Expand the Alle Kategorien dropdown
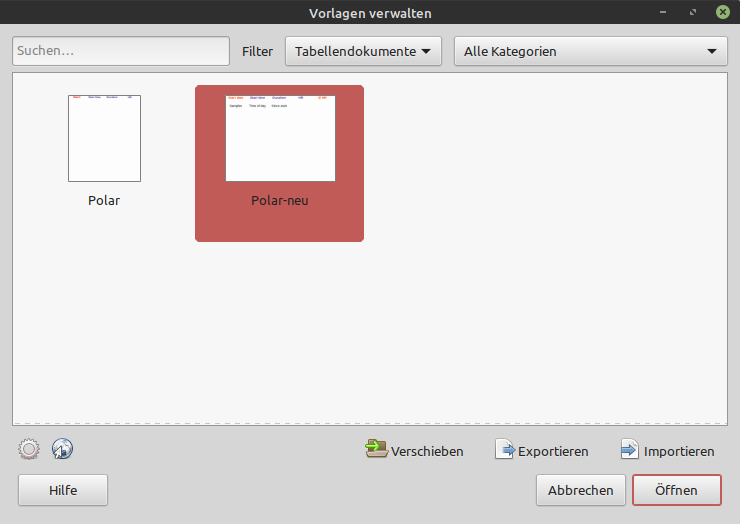The image size is (740, 524). 591,51
